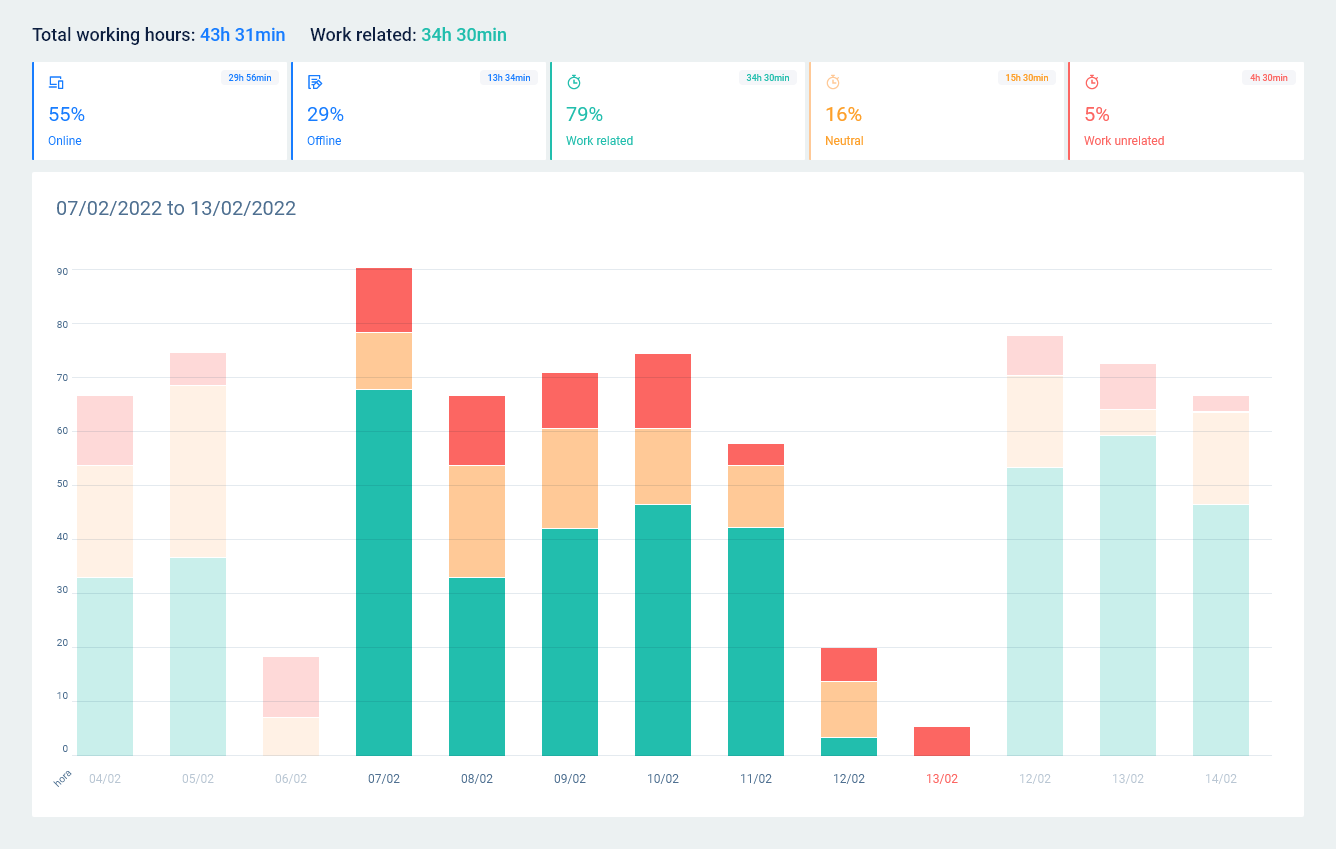Select the 13h 34min Offline badge
Screen dimensions: 1336x849
coord(509,78)
